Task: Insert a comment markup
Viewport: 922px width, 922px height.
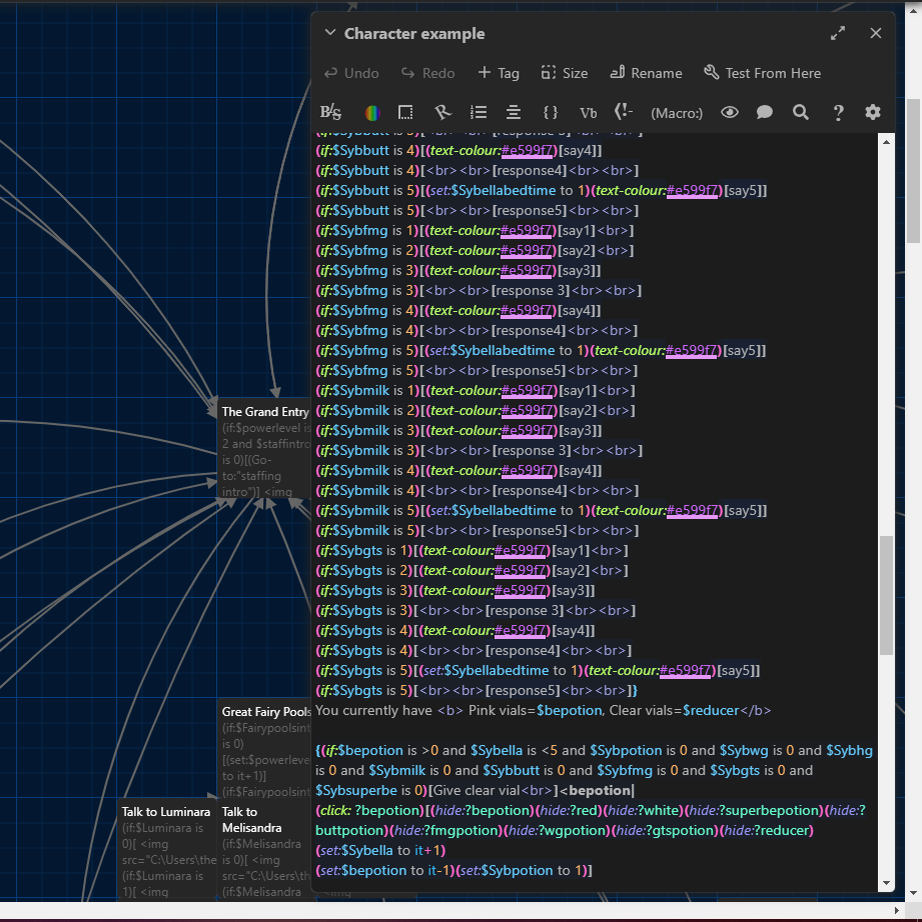Action: 623,113
